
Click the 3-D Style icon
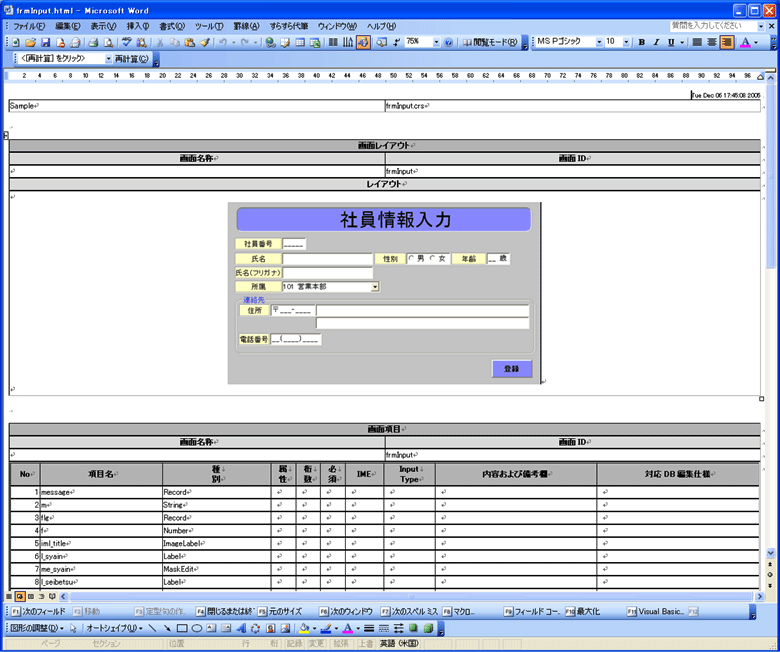coord(428,629)
